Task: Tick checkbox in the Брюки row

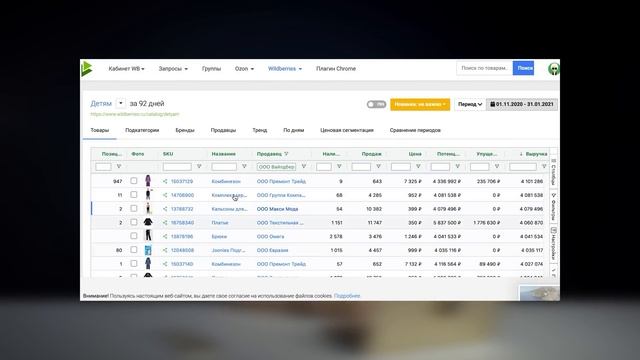Action: click(x=134, y=236)
